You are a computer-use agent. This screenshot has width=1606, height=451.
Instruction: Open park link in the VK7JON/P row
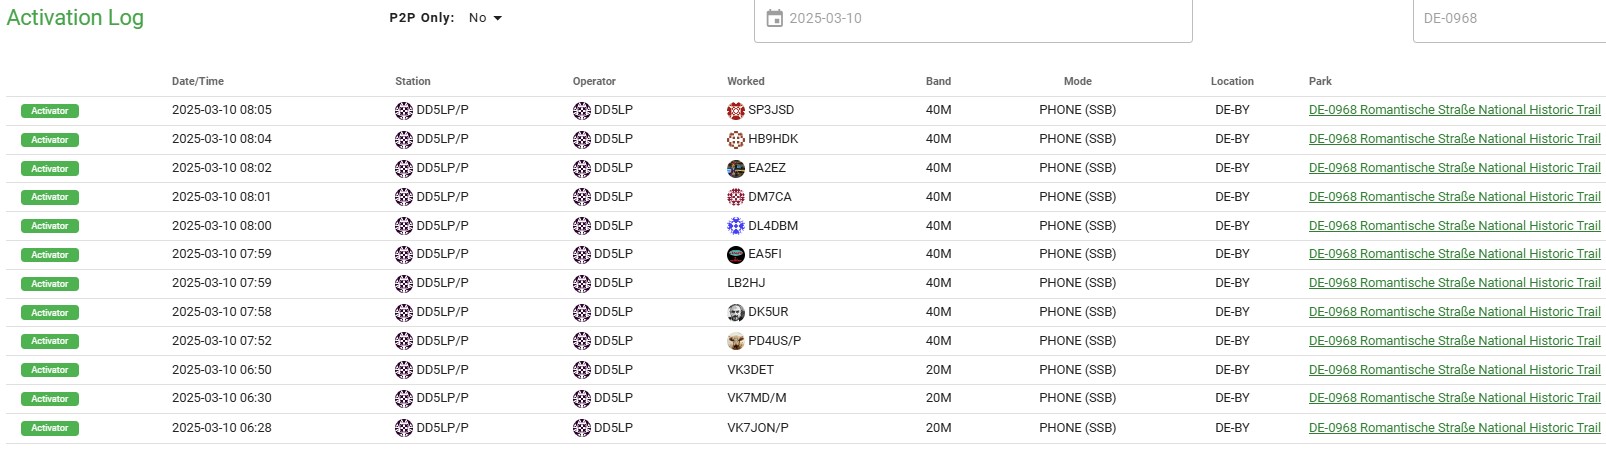[x=1454, y=428]
